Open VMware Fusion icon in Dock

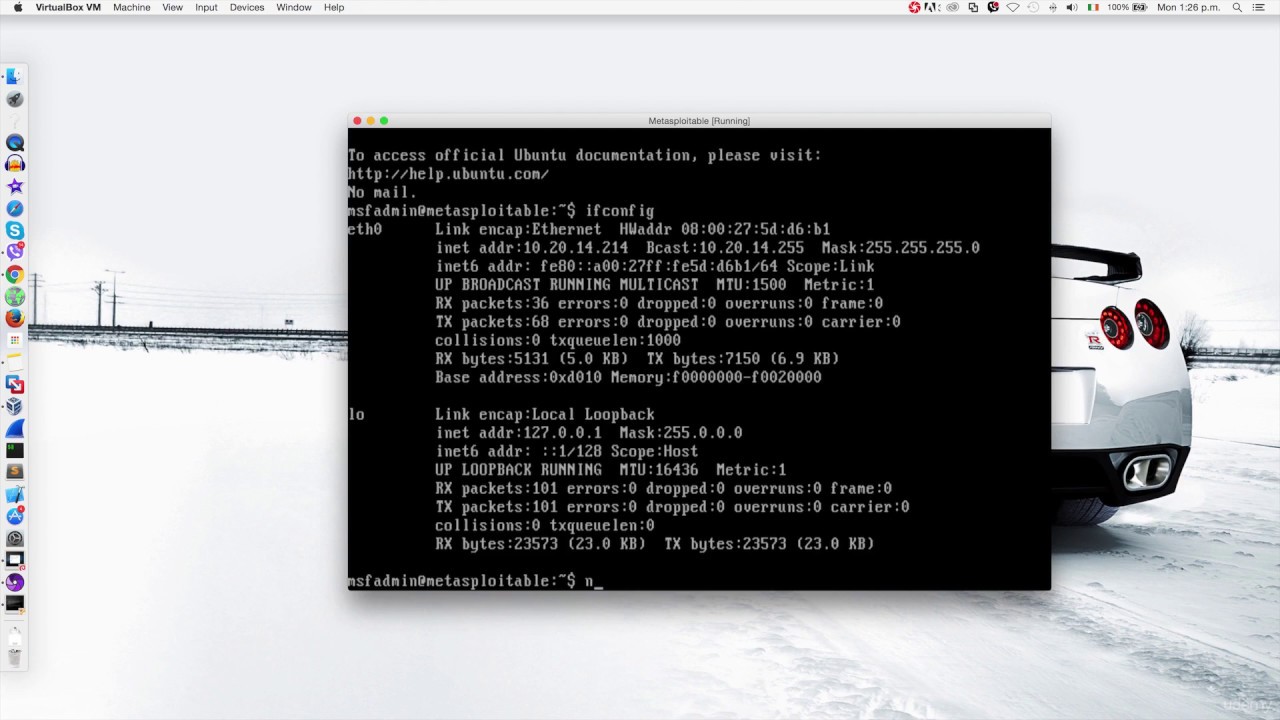point(14,385)
